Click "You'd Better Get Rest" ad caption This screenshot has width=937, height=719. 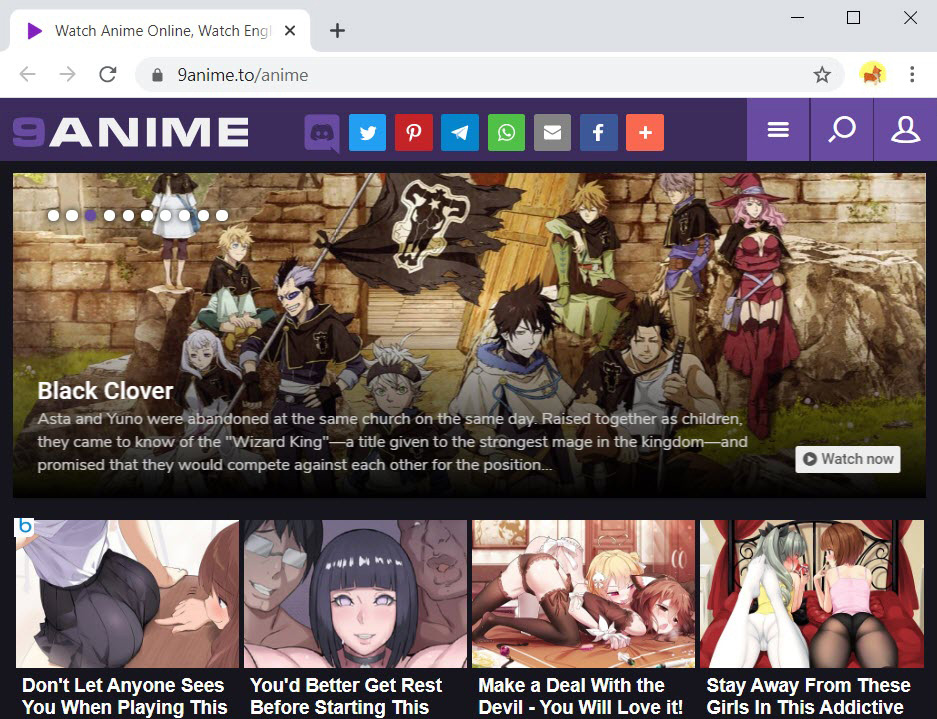coord(345,696)
